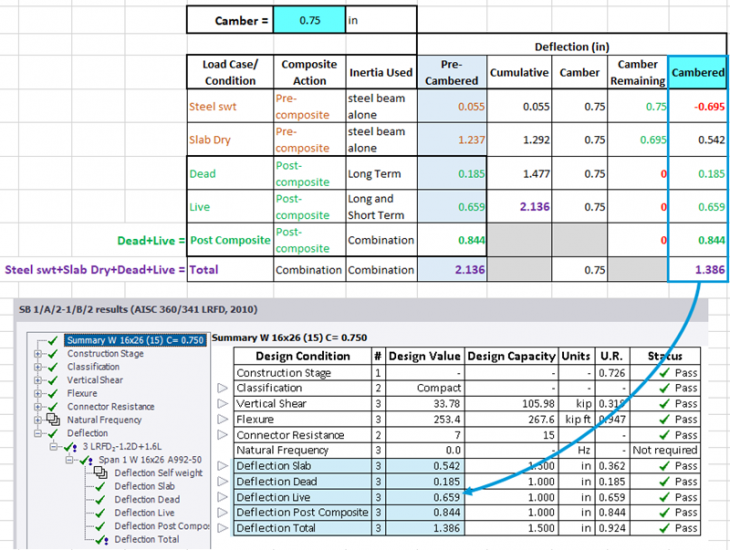Click the row arrow beside Connector Resistance in table

pos(223,435)
